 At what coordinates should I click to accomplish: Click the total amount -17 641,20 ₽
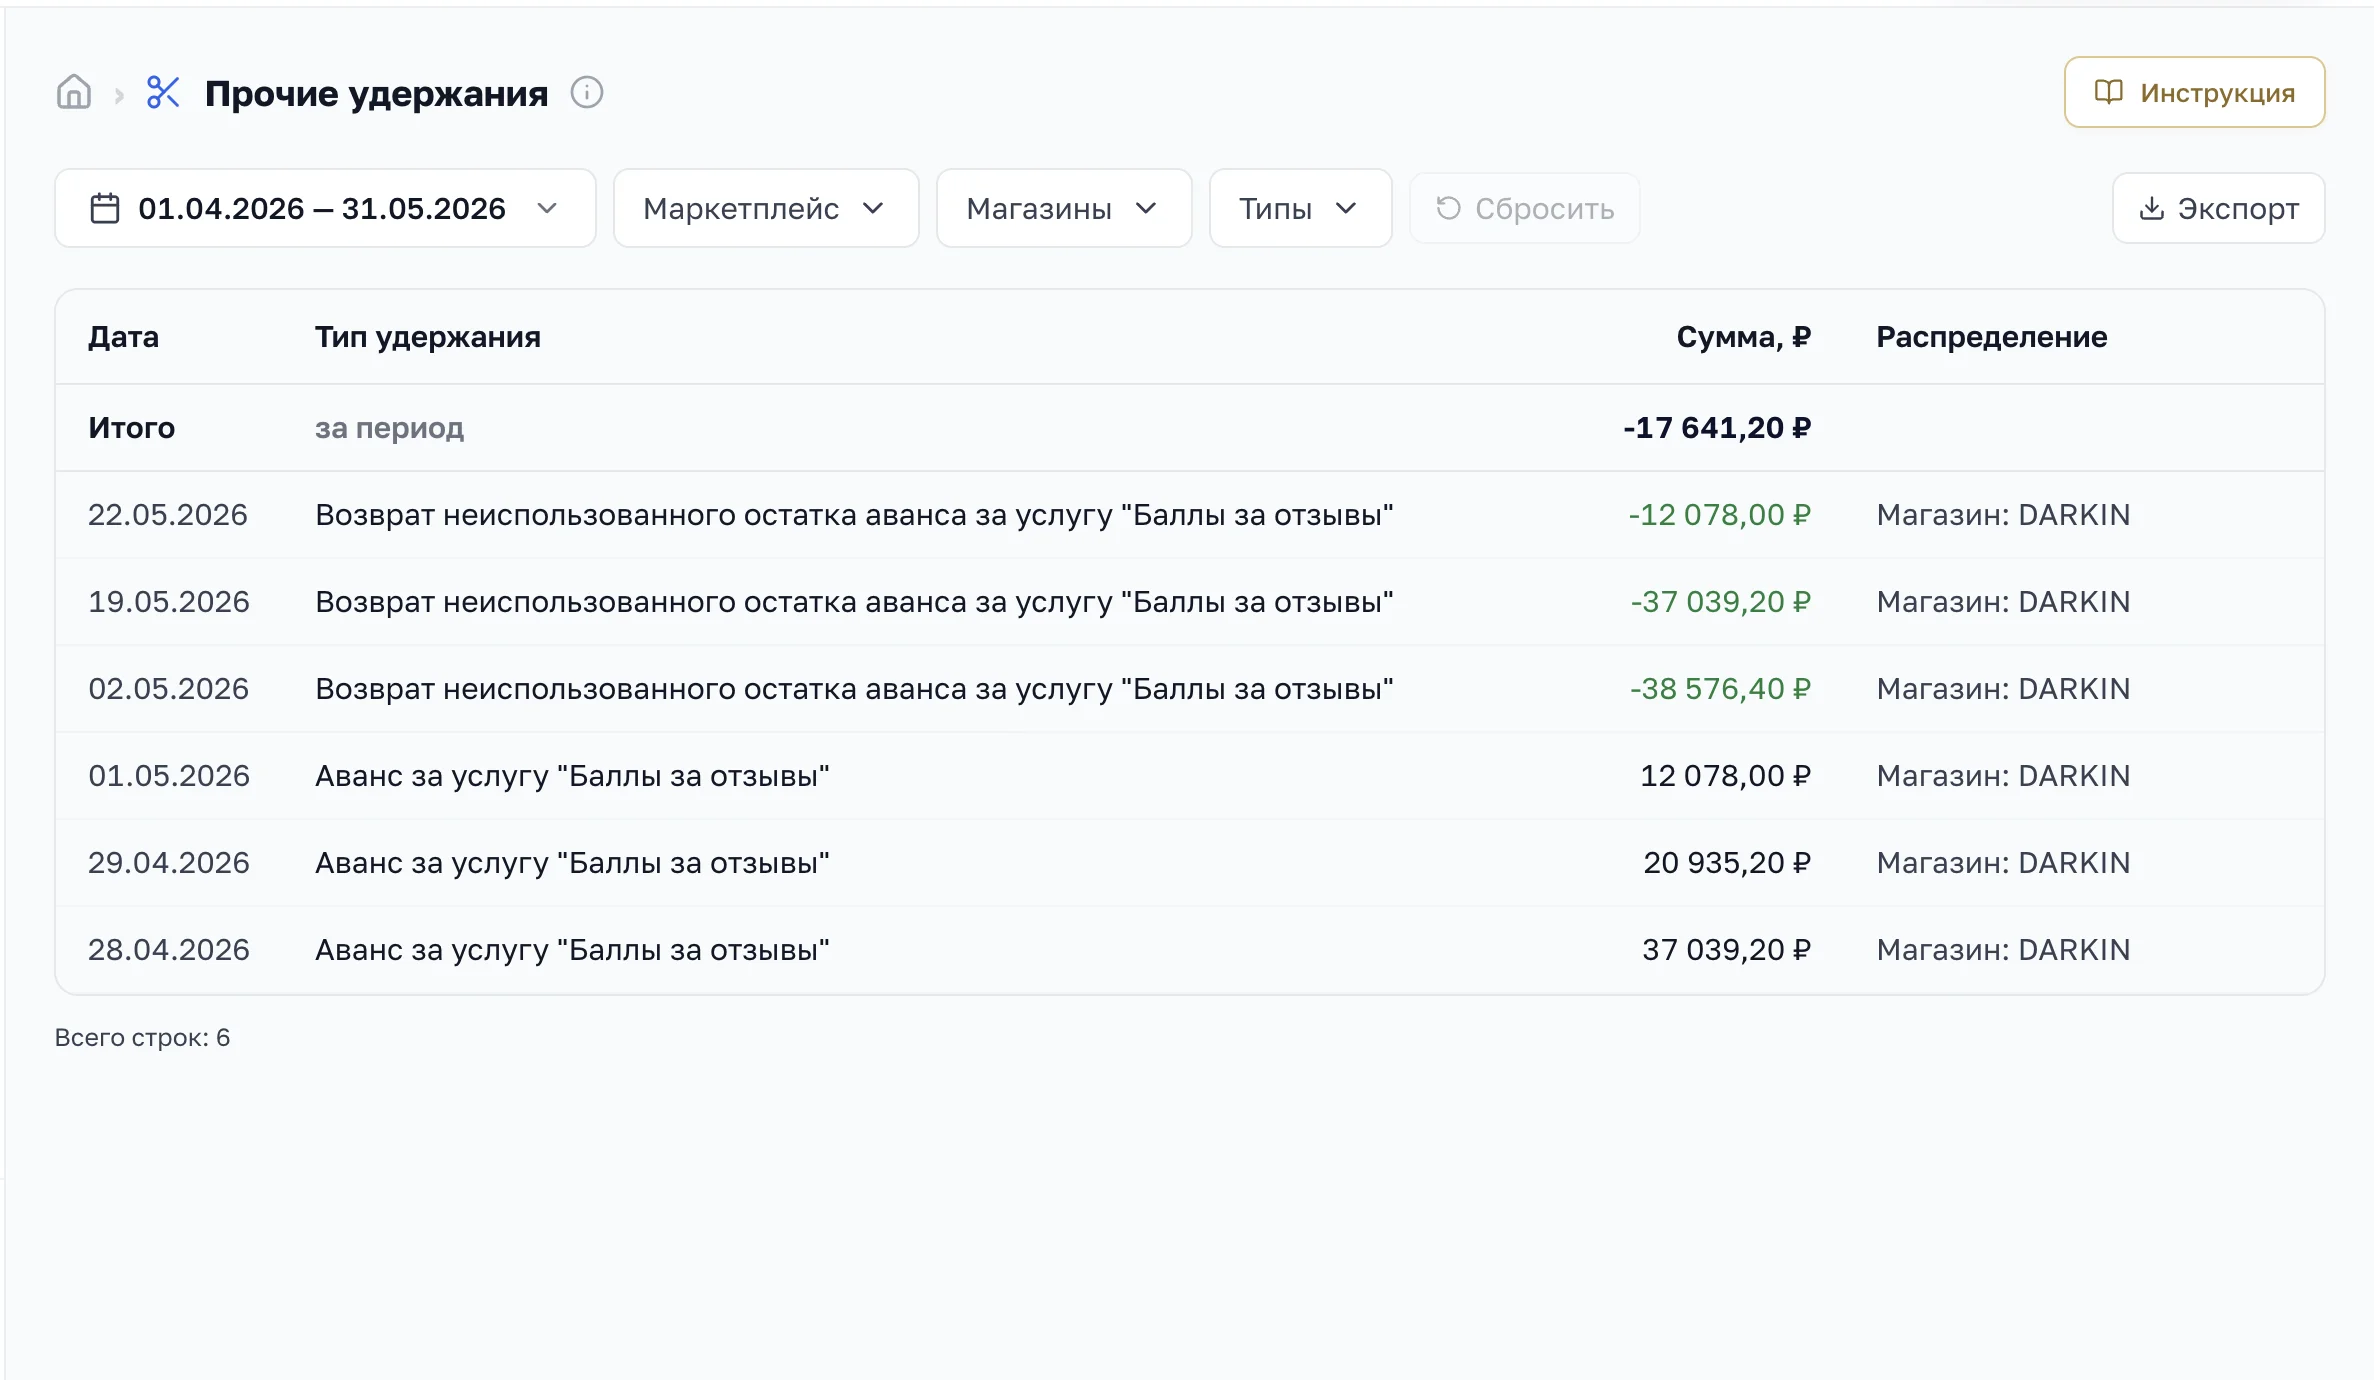point(1717,428)
